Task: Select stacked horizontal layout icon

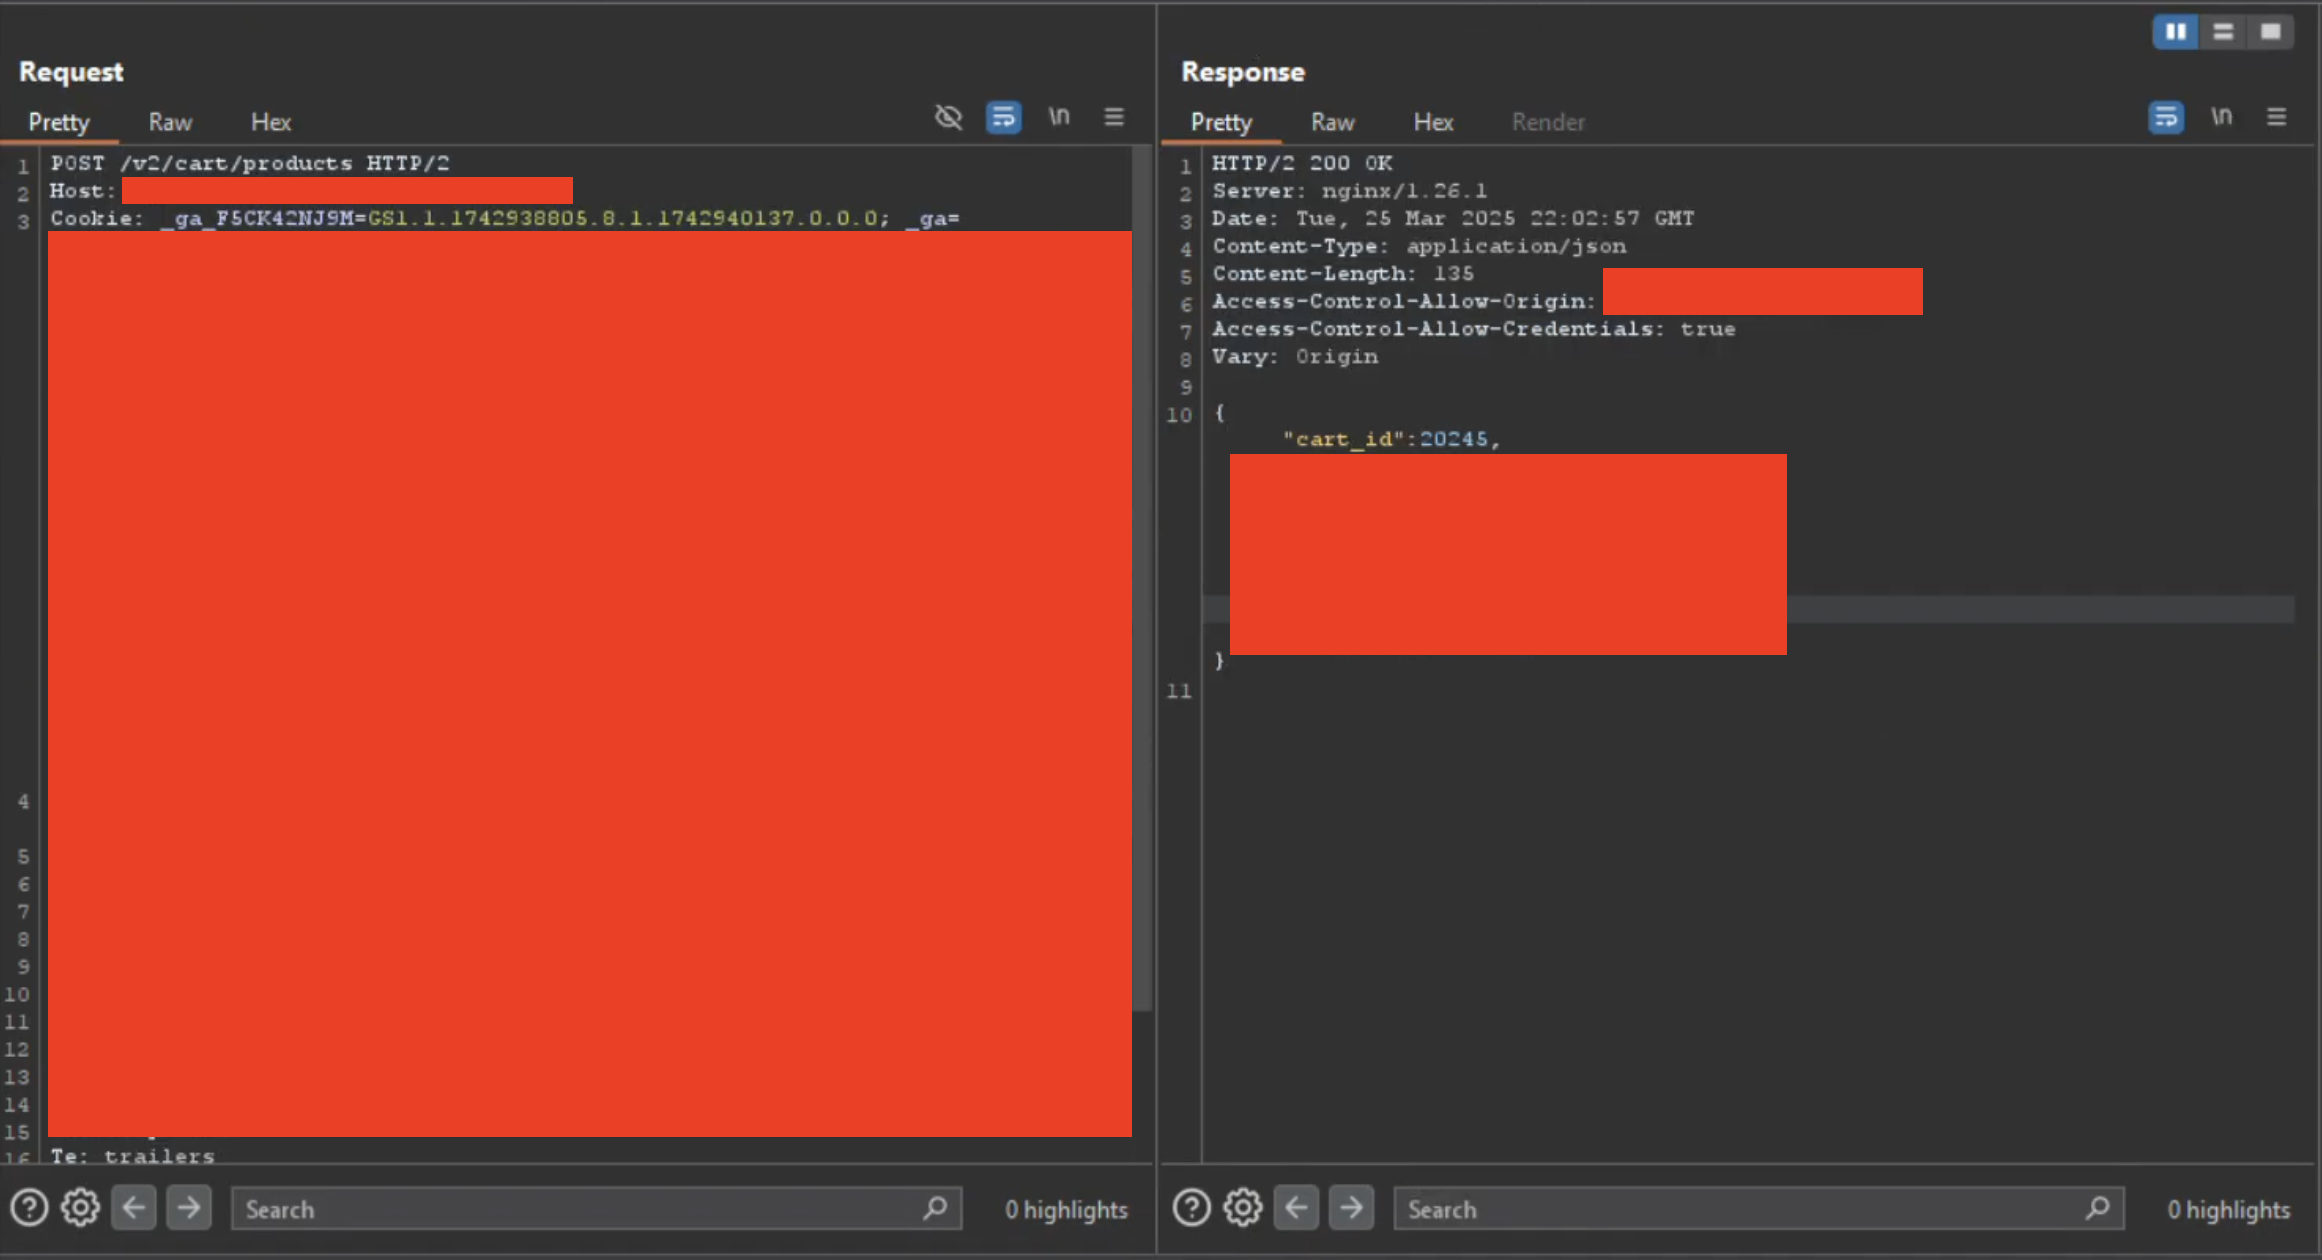Action: 2223,32
